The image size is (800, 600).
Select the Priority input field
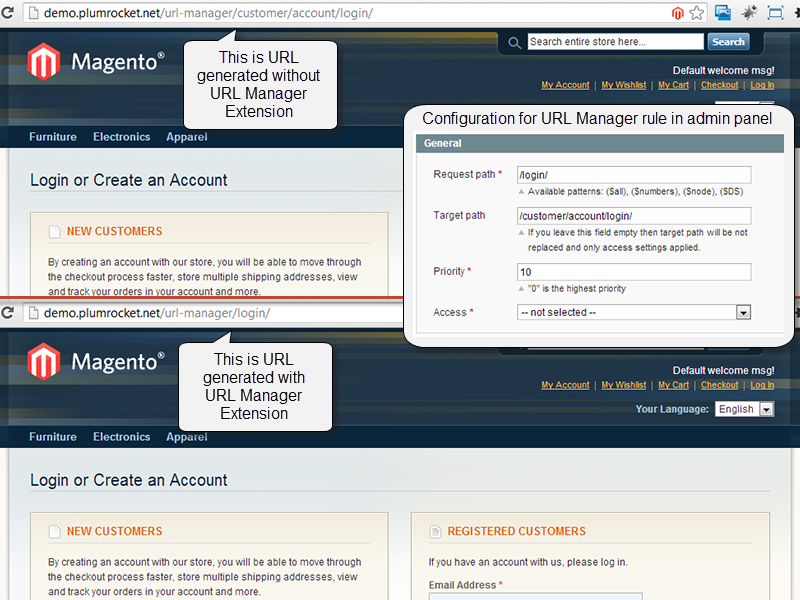(x=634, y=272)
